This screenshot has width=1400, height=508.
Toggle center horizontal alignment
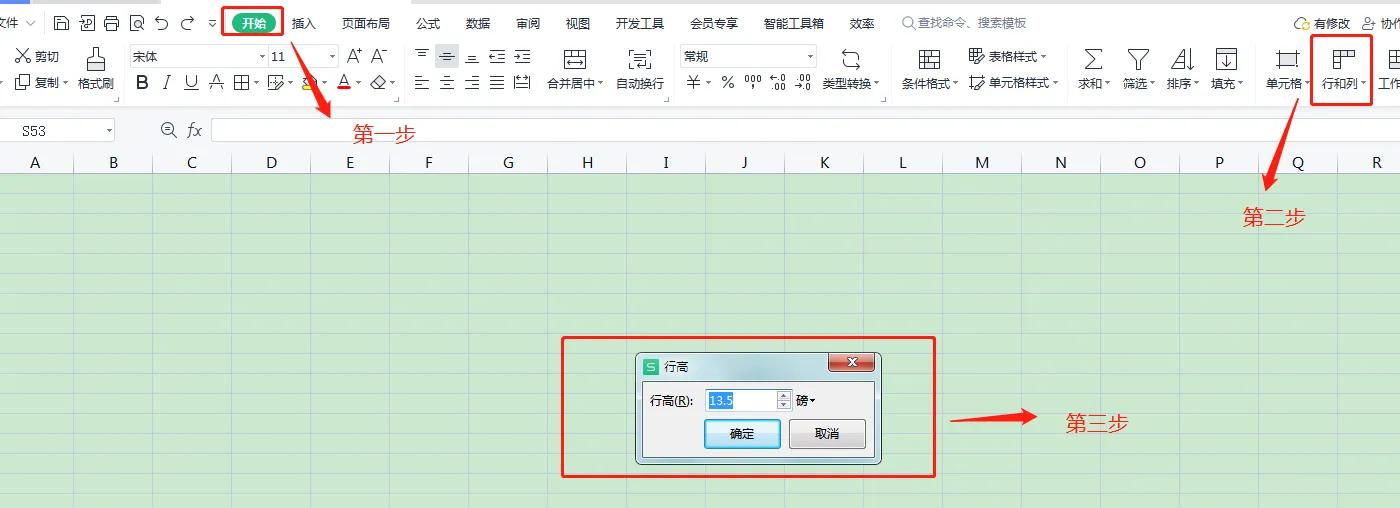click(x=447, y=83)
